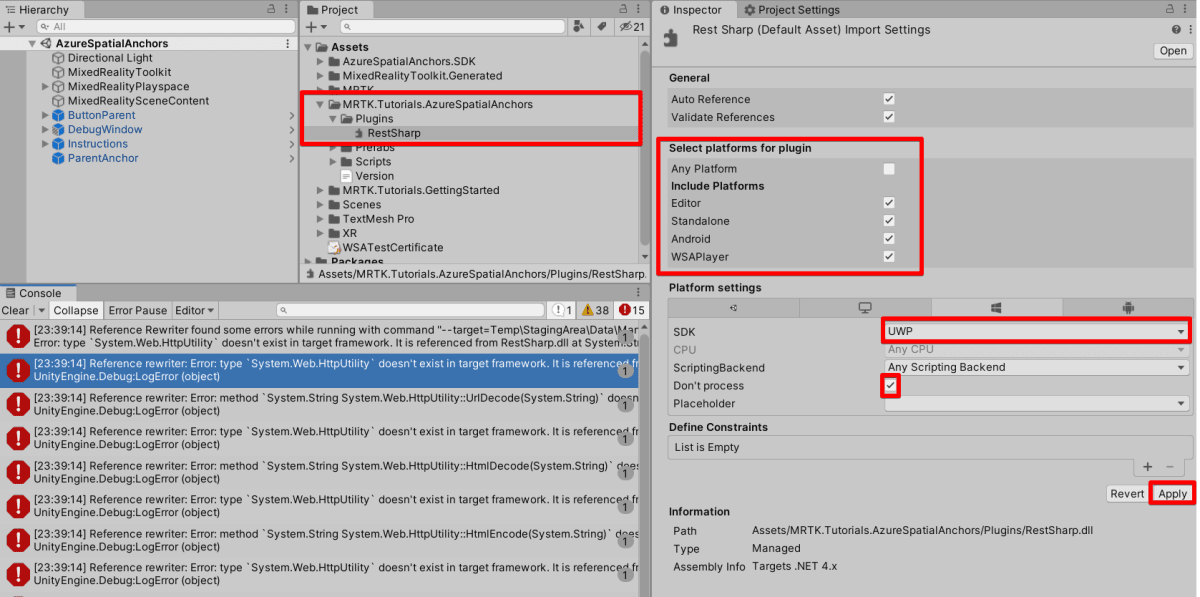Click the WSATestCertificate file icon
Viewport: 1200px width, 597px height.
tap(334, 247)
